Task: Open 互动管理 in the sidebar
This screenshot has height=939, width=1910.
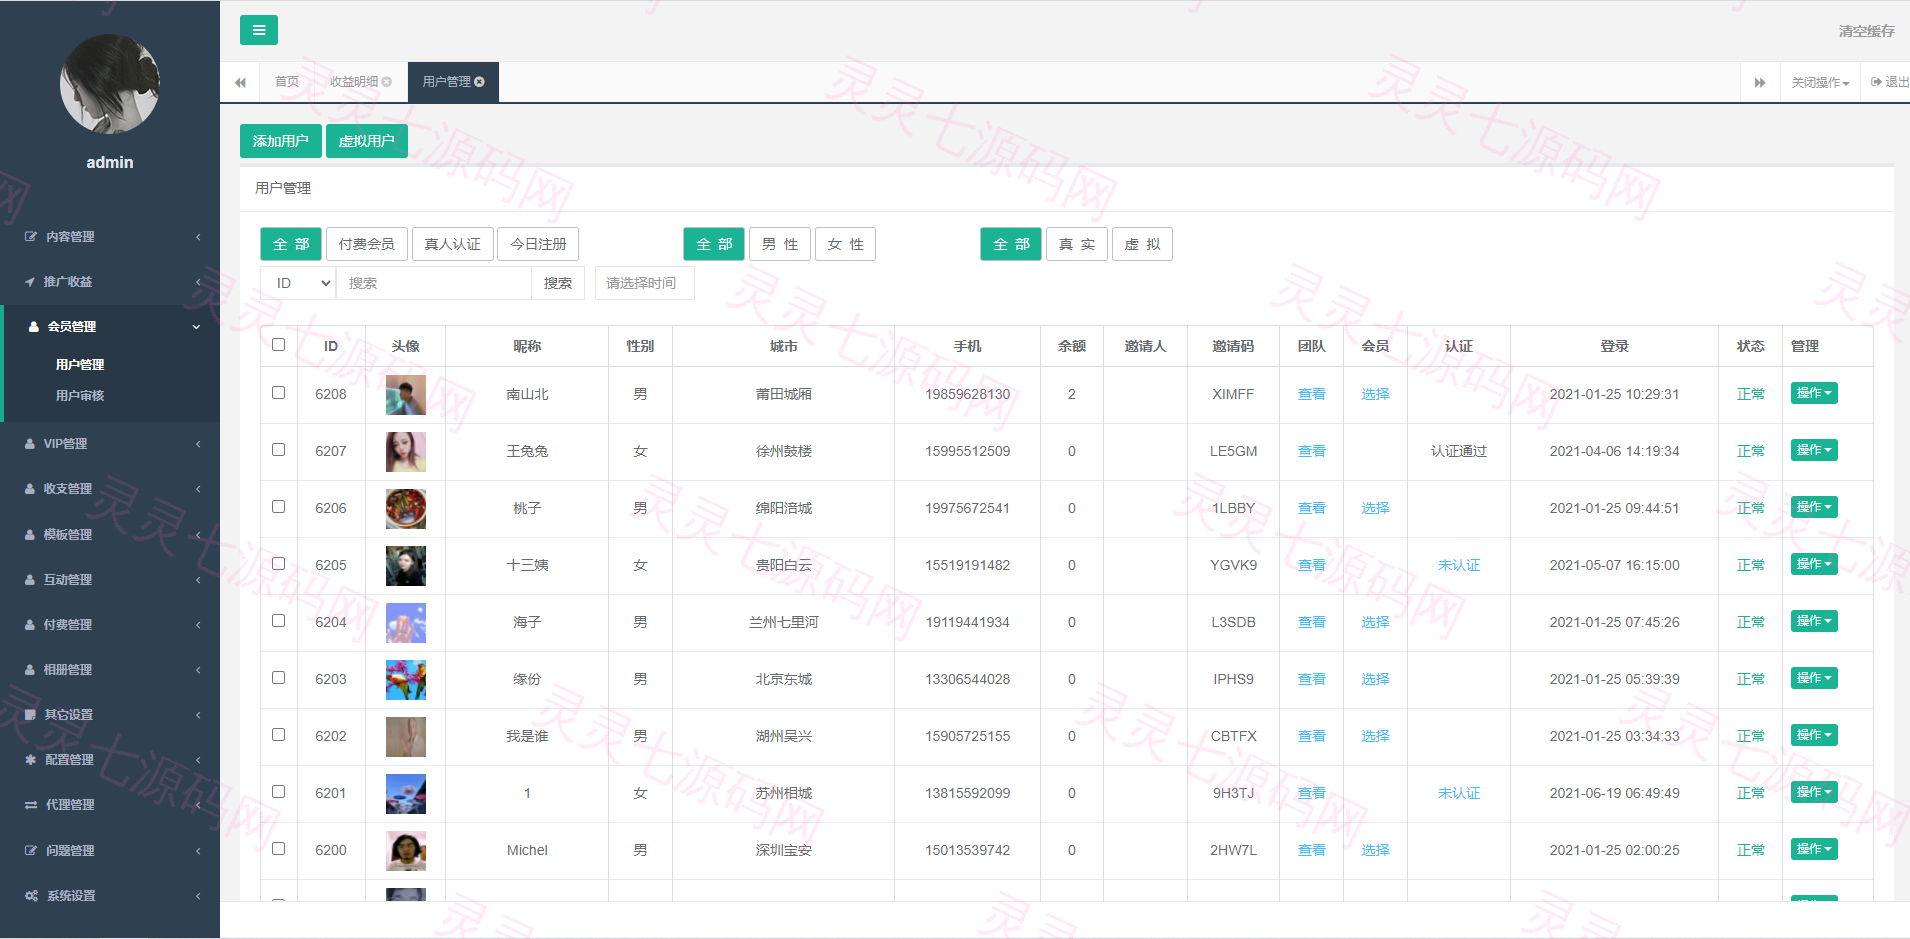Action: 110,580
